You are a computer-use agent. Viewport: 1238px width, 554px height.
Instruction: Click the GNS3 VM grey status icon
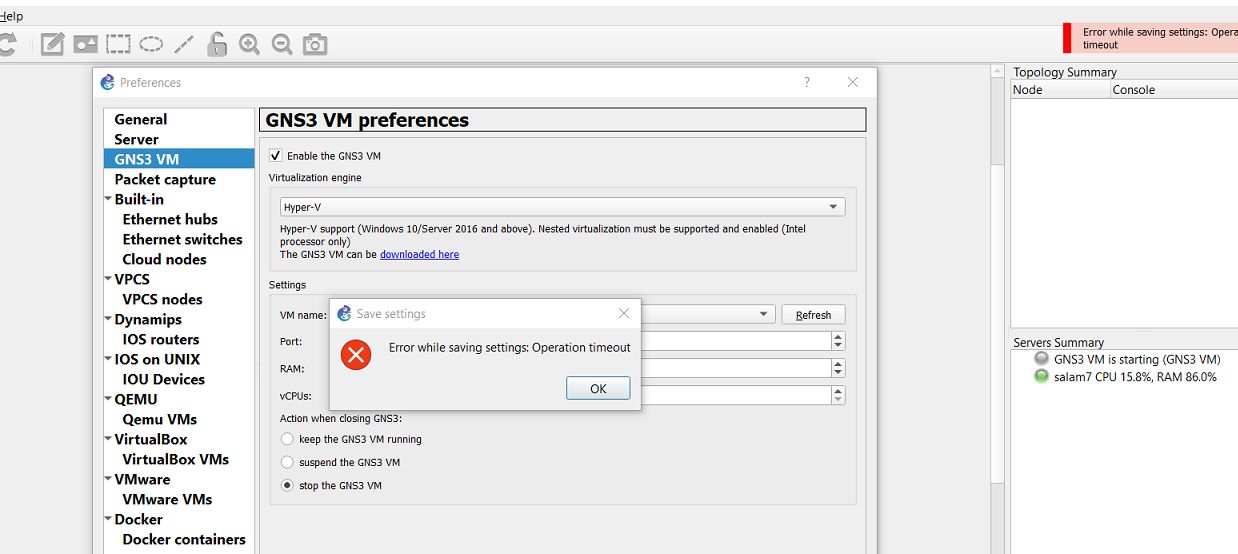[1041, 359]
